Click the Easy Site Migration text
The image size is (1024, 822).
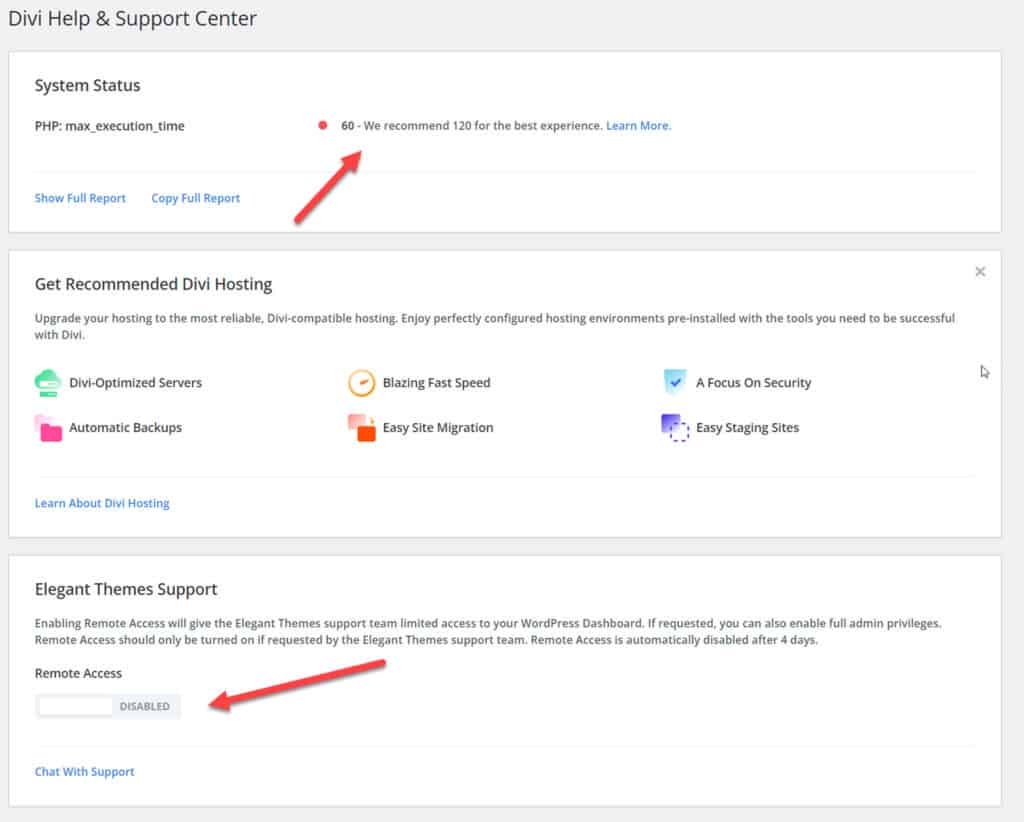pos(438,428)
